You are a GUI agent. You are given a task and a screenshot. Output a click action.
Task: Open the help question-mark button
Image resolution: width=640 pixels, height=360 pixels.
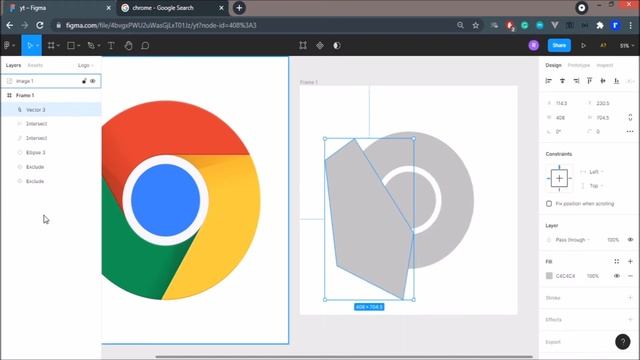pyautogui.click(x=622, y=342)
